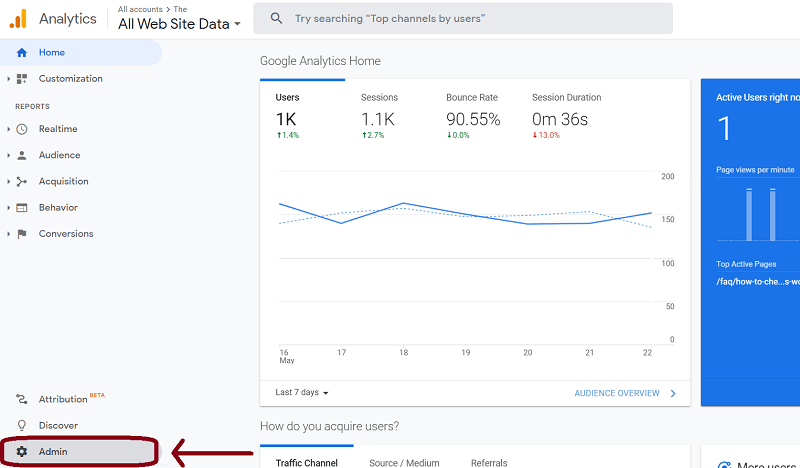Open Discover via the lightbulb icon
Image resolution: width=800 pixels, height=468 pixels.
tap(22, 425)
